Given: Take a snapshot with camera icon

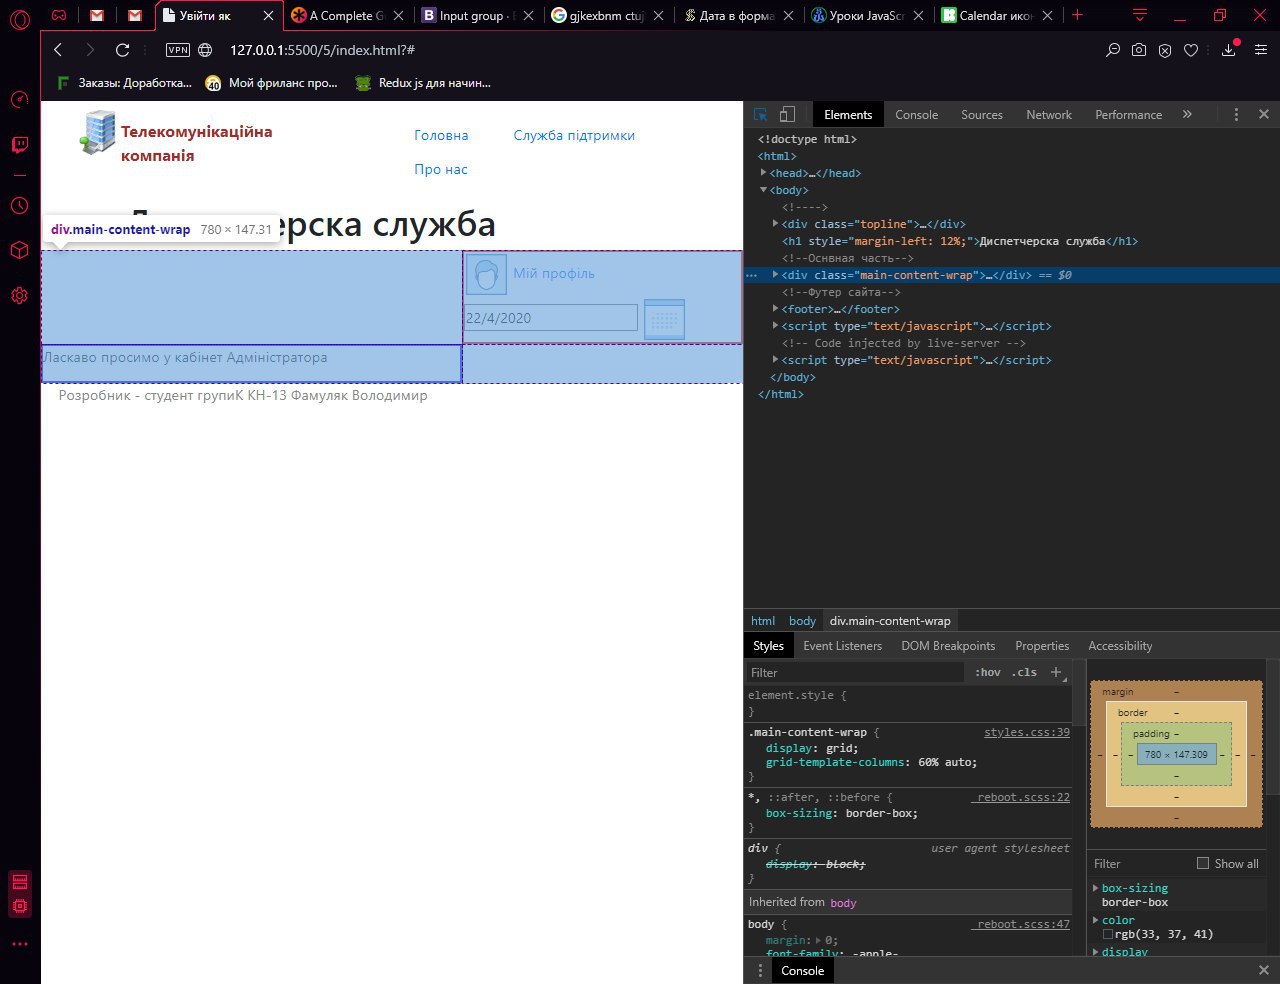Looking at the screenshot, I should coord(1139,50).
